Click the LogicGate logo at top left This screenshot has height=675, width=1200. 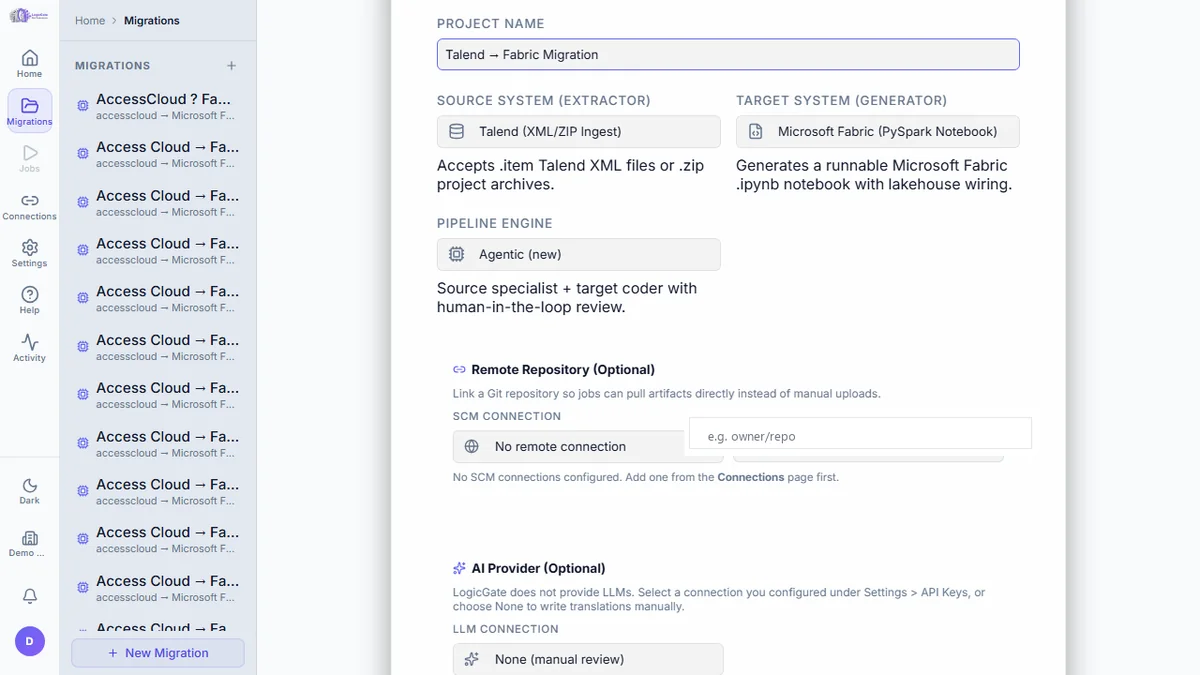click(29, 16)
